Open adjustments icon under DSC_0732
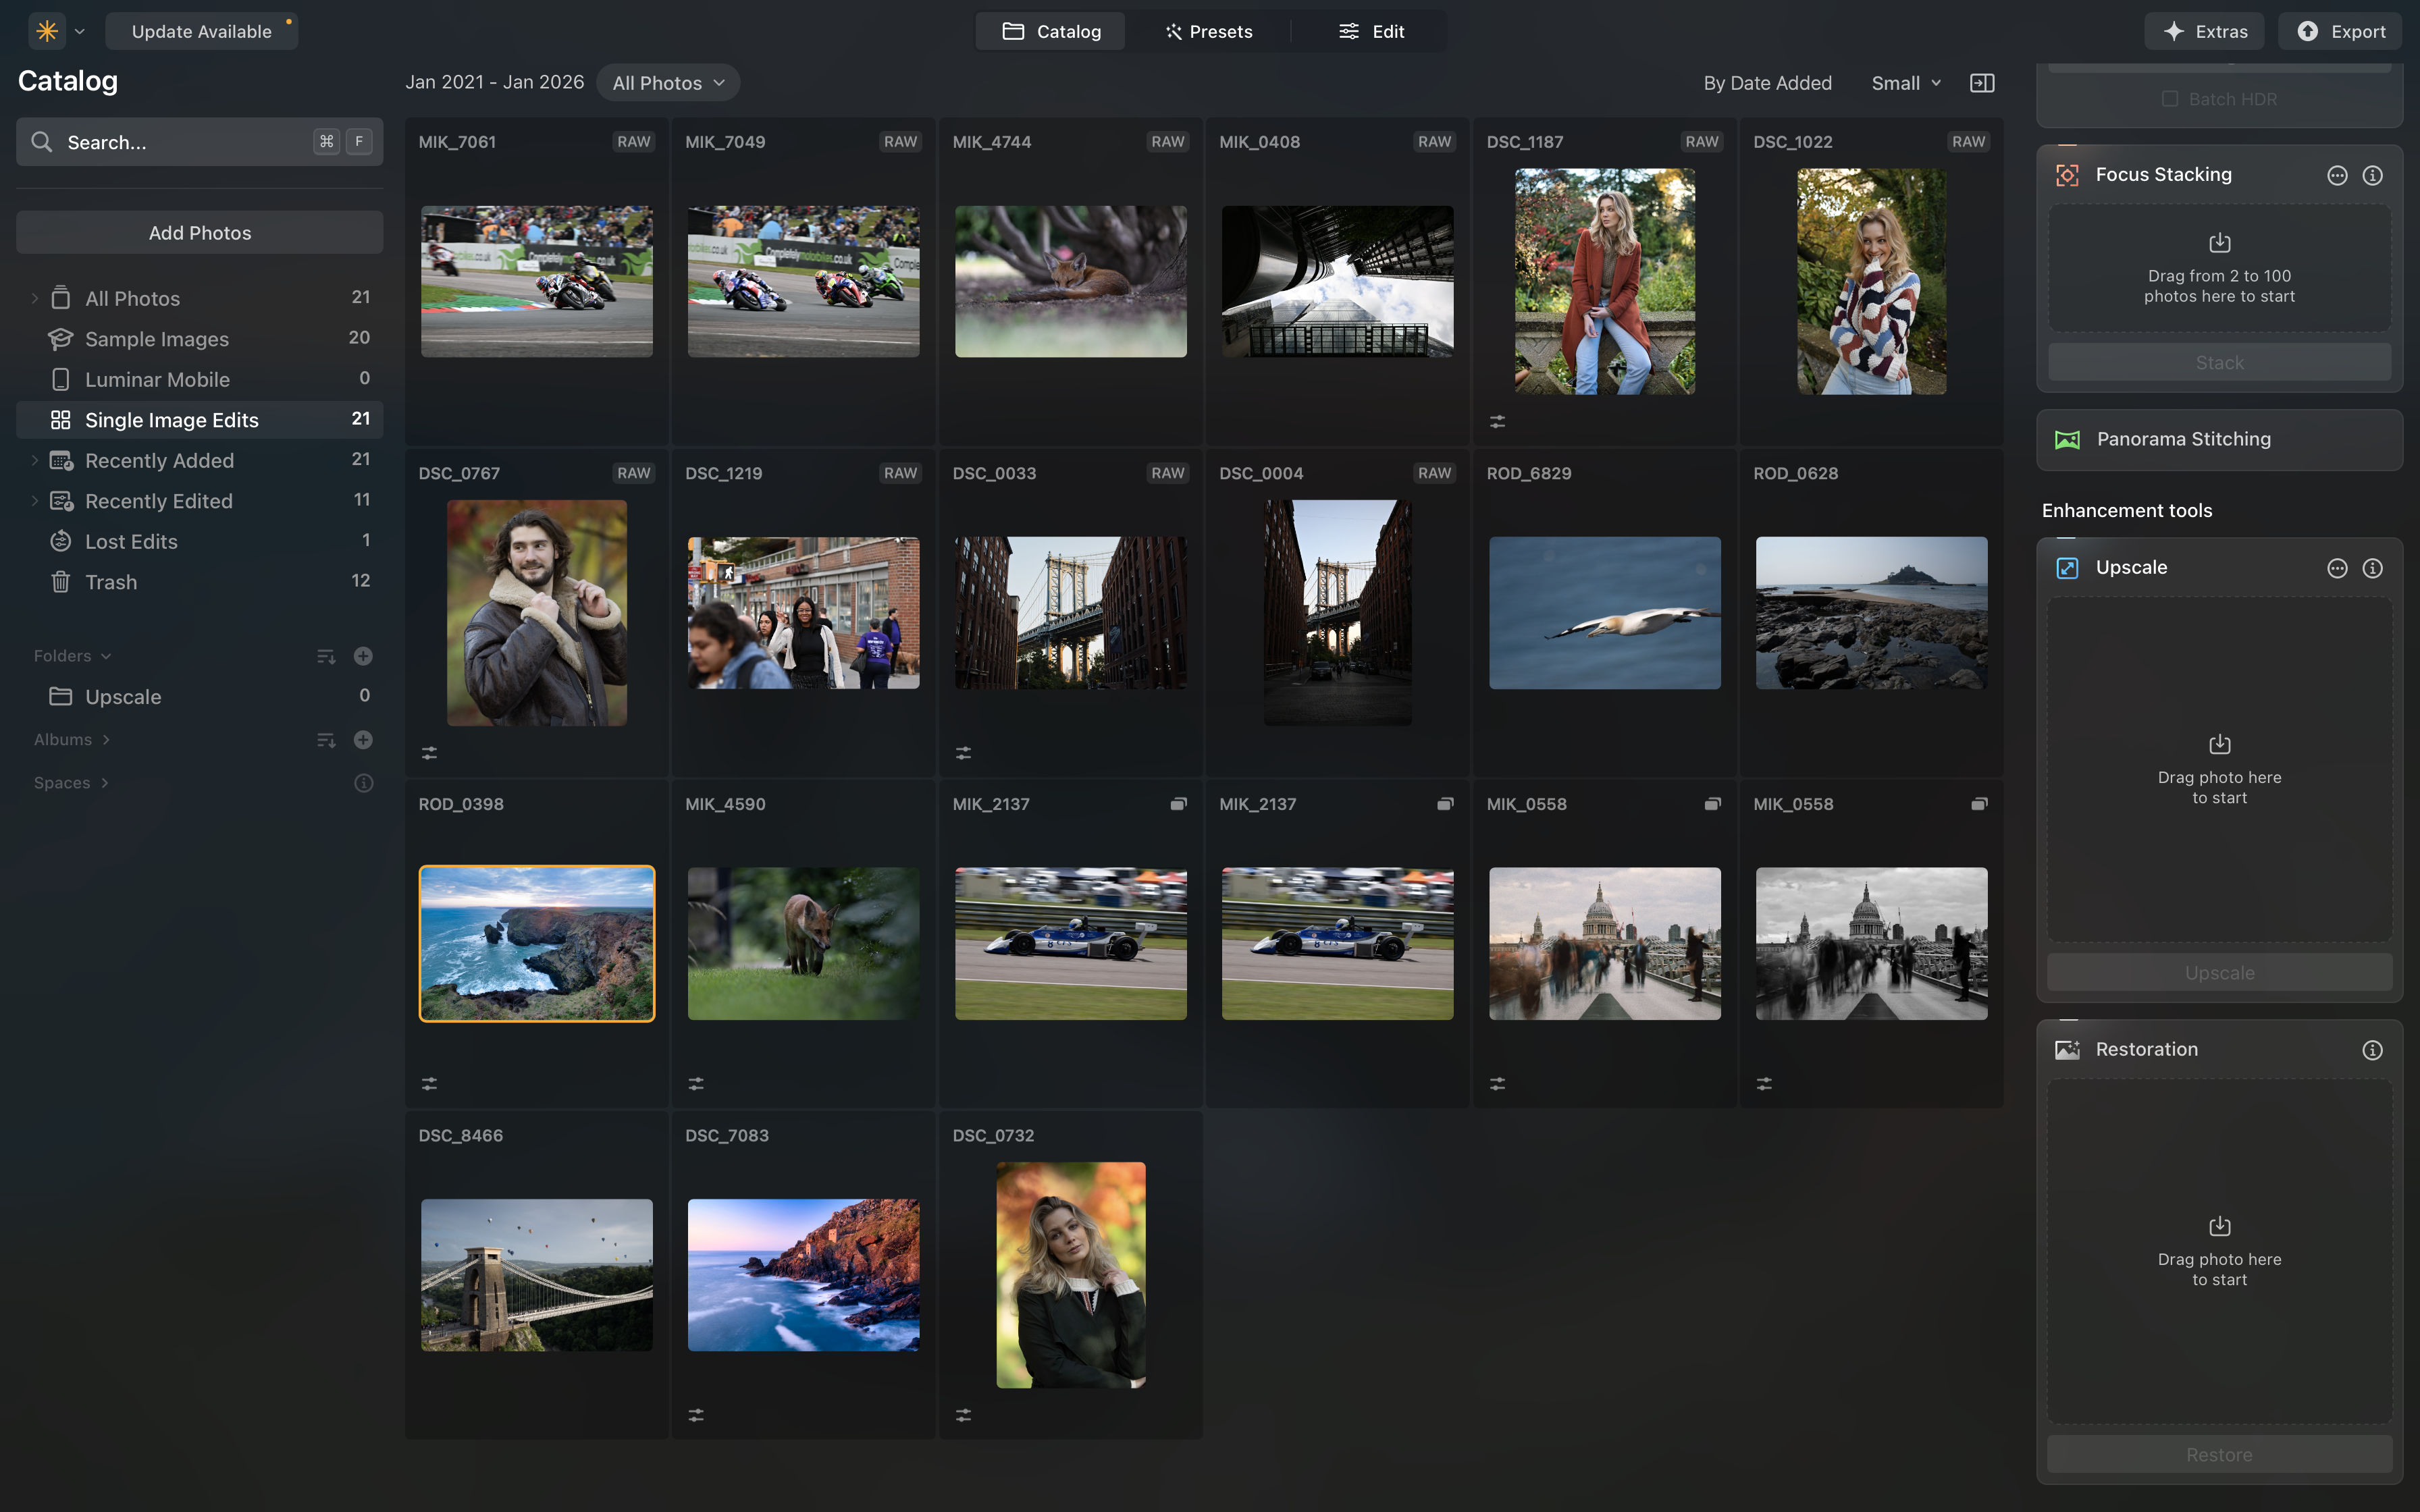 coord(963,1414)
